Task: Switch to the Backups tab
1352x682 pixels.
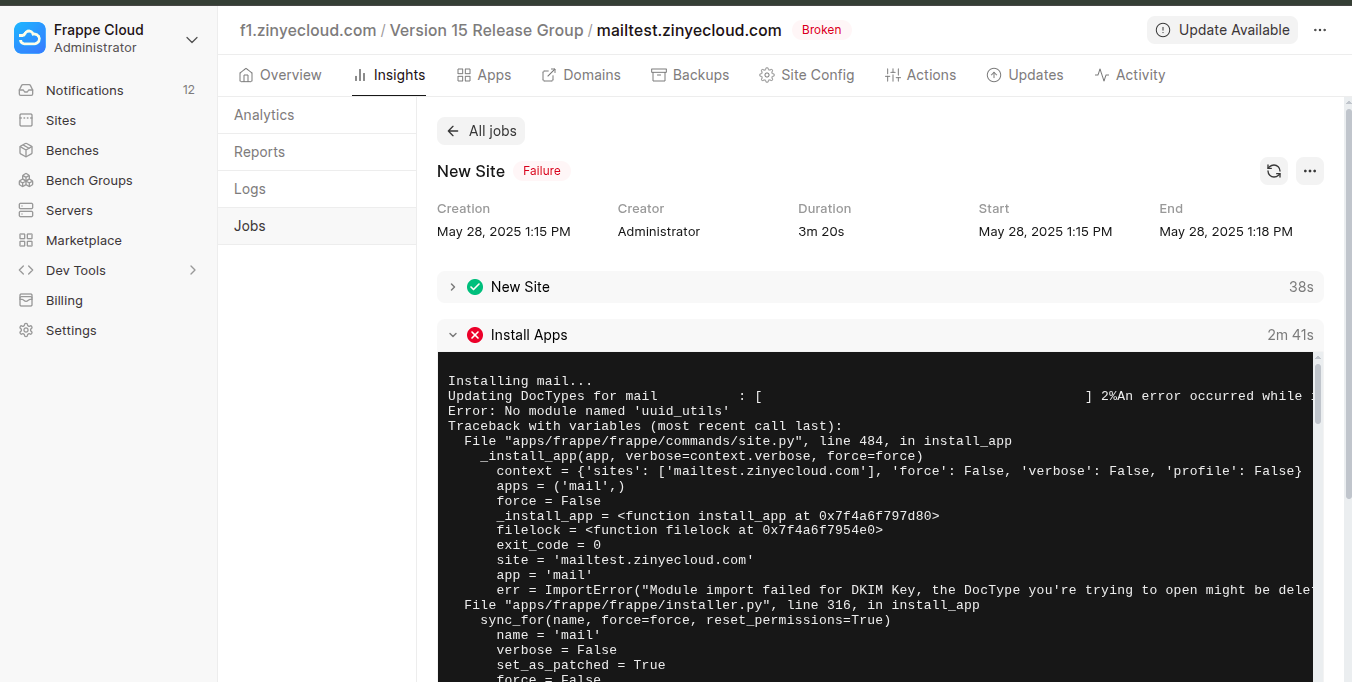Action: coord(689,75)
